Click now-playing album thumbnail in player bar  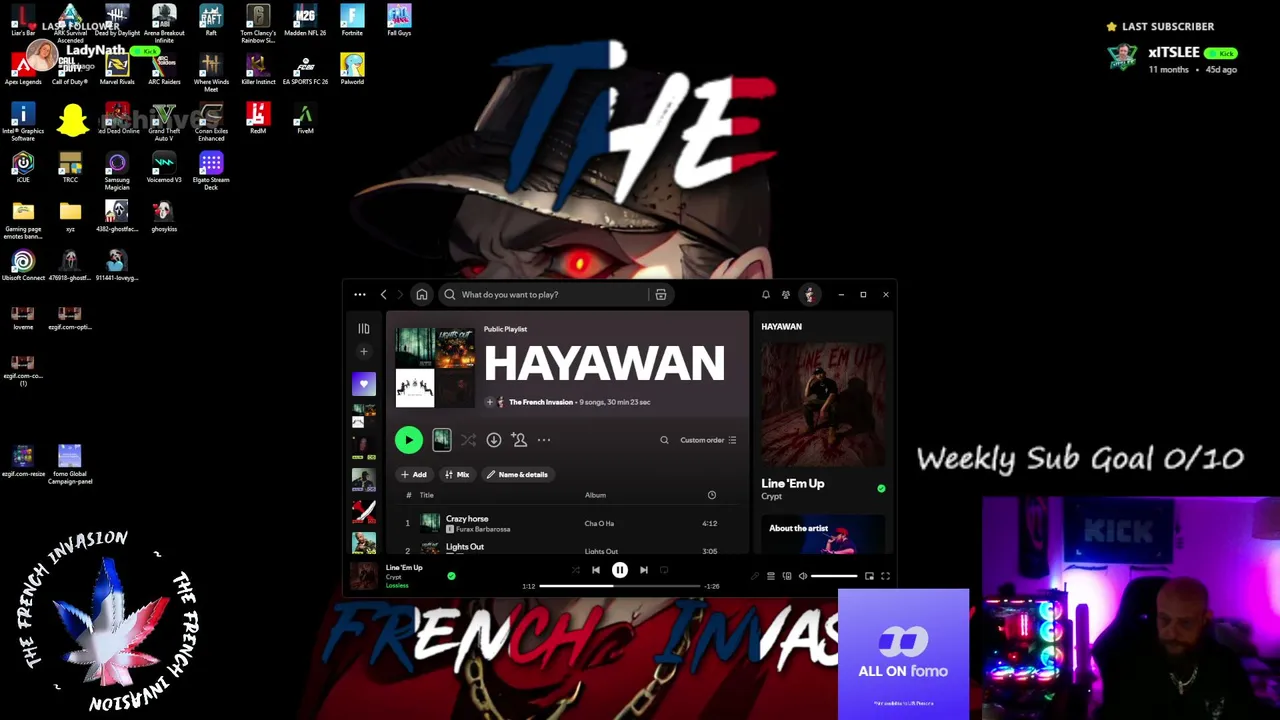364,575
